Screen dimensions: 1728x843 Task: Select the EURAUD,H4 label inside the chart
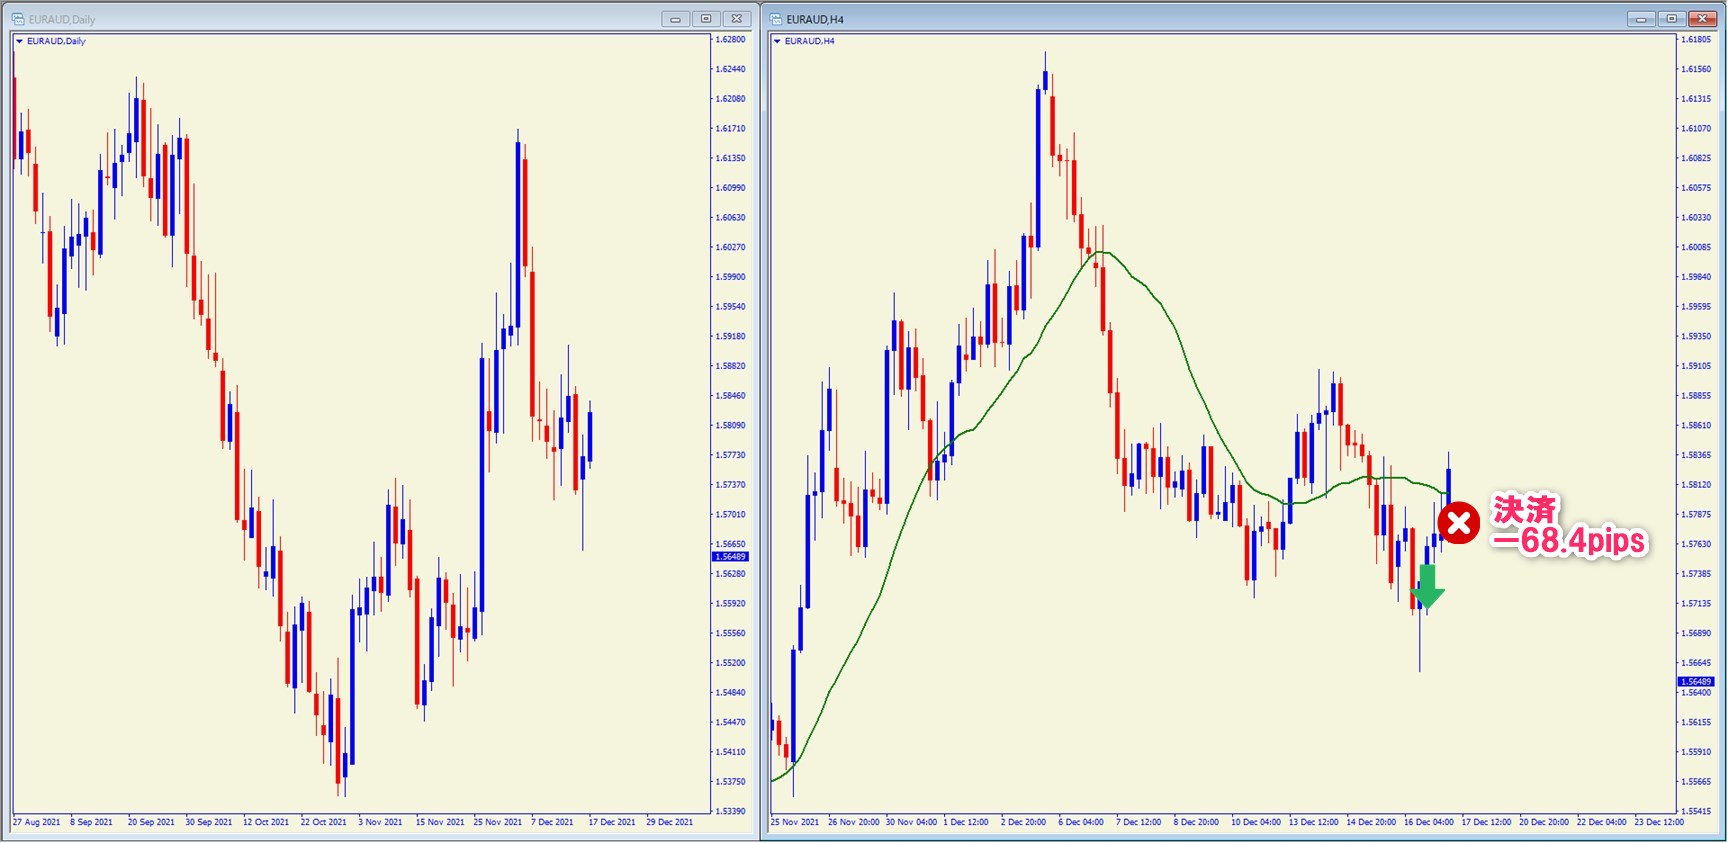810,41
